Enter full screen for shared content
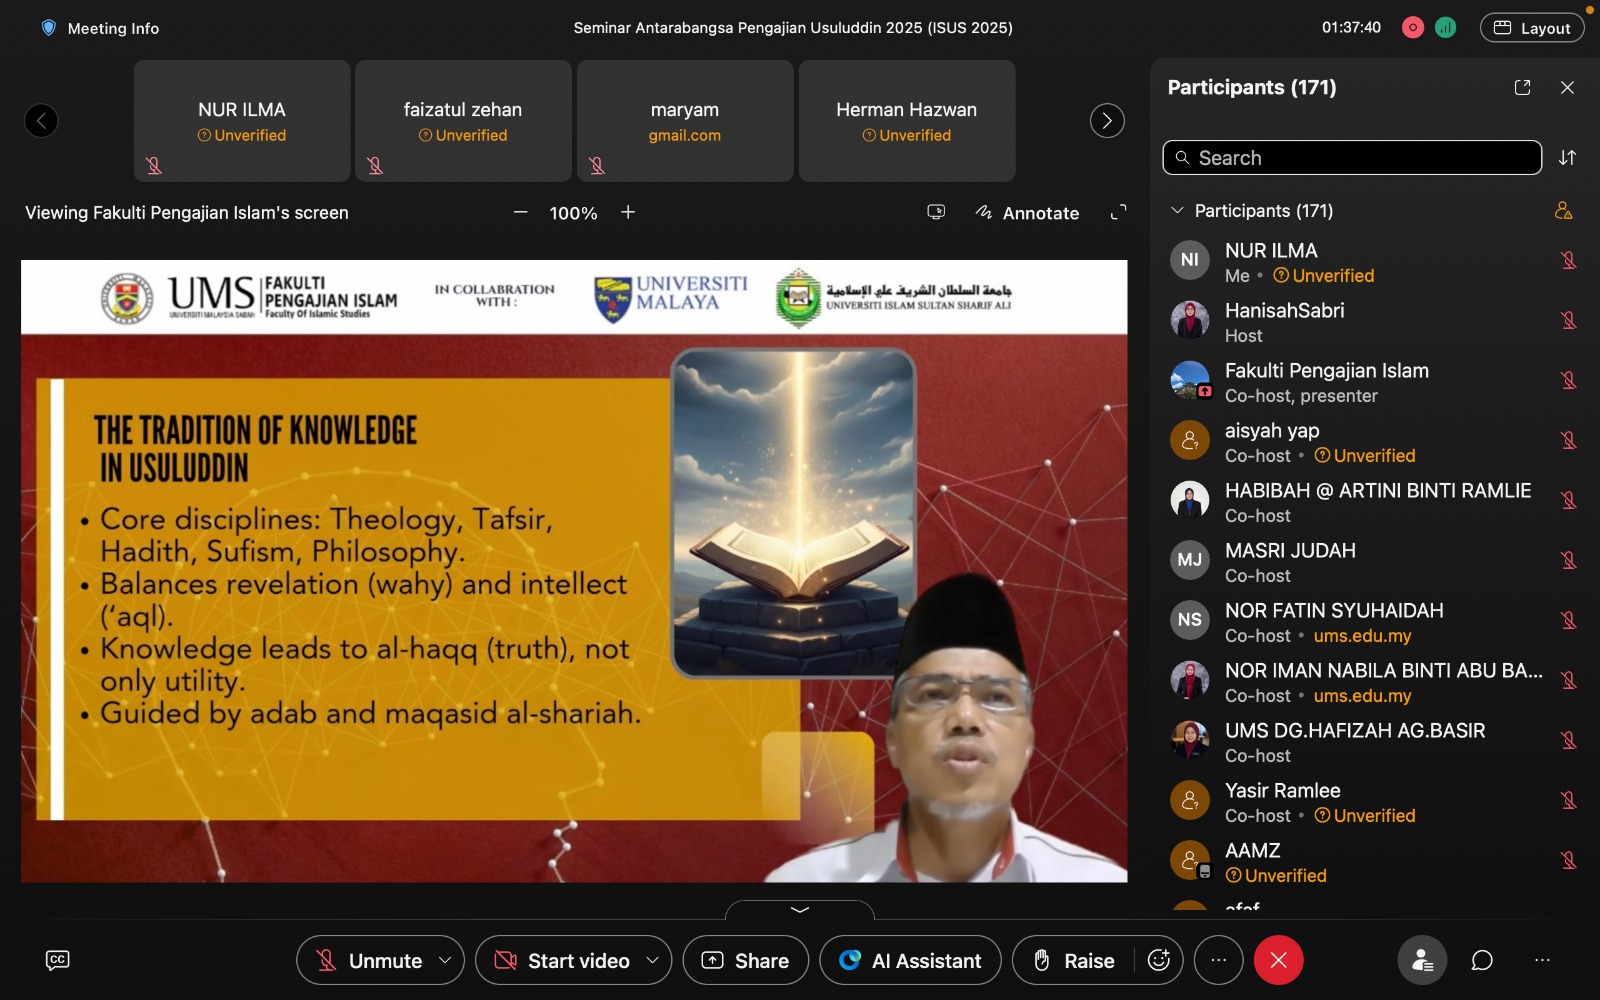This screenshot has height=1000, width=1600. (x=1118, y=212)
